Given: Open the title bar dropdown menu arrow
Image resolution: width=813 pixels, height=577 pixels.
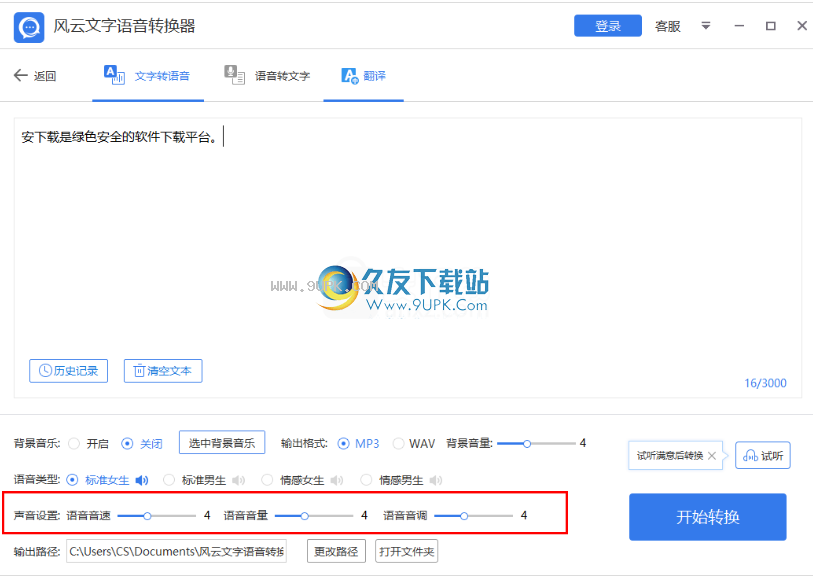Looking at the screenshot, I should (706, 25).
